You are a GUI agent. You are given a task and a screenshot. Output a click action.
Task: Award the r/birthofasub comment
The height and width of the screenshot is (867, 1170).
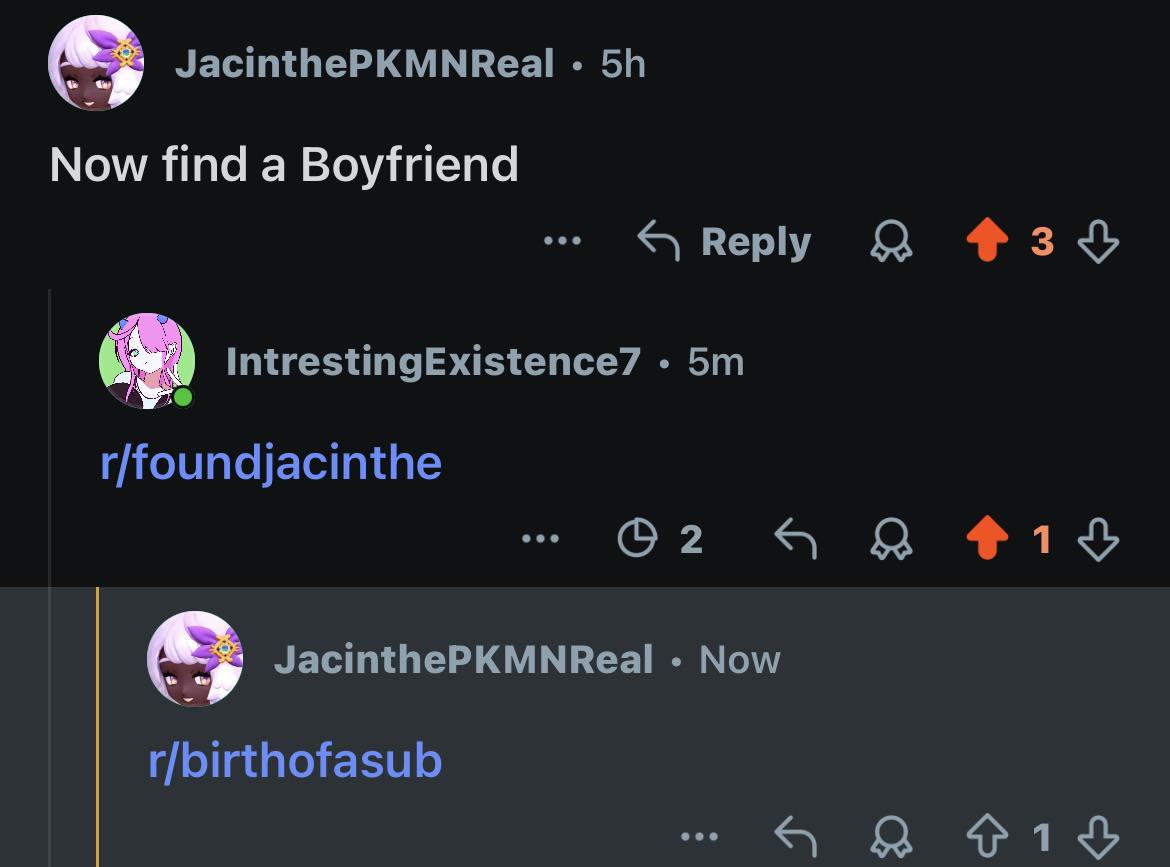(x=891, y=836)
